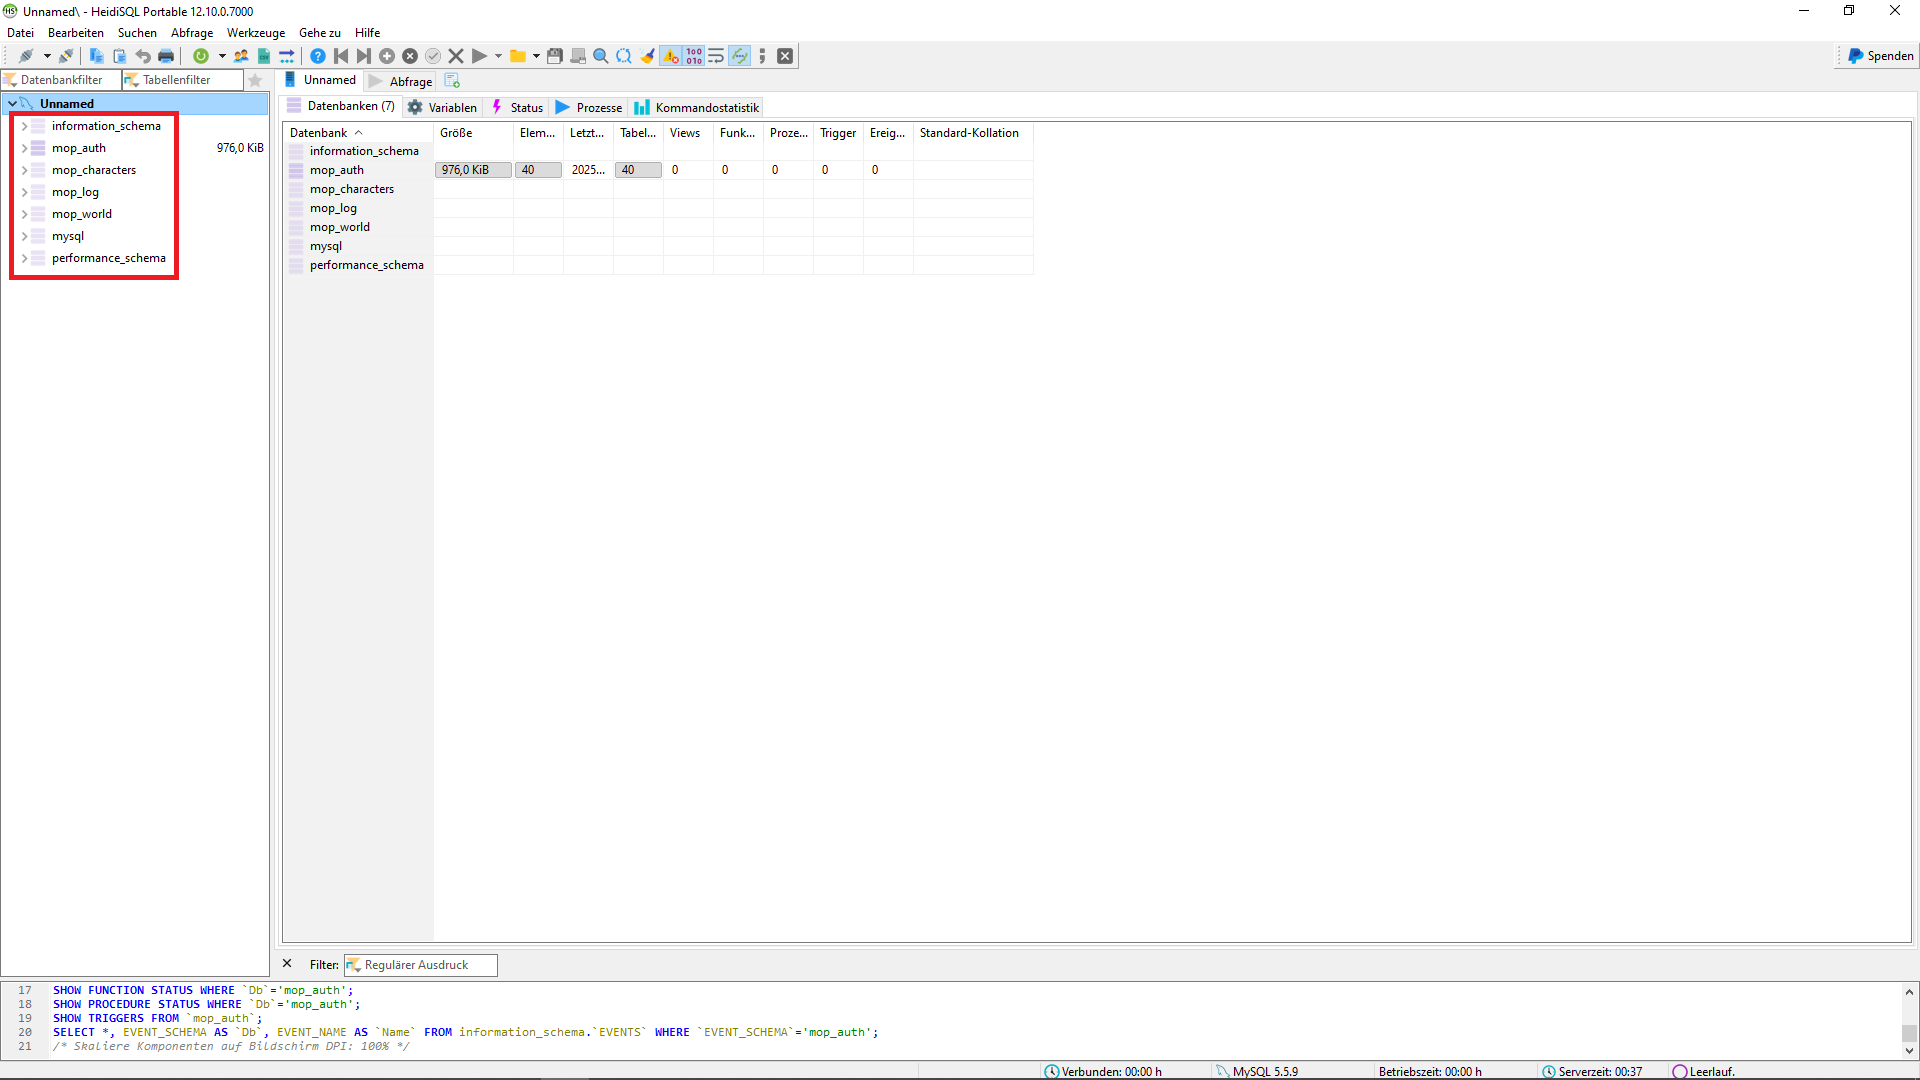Viewport: 1920px width, 1080px height.
Task: Click the export CSV grid icon
Action: pos(264,56)
